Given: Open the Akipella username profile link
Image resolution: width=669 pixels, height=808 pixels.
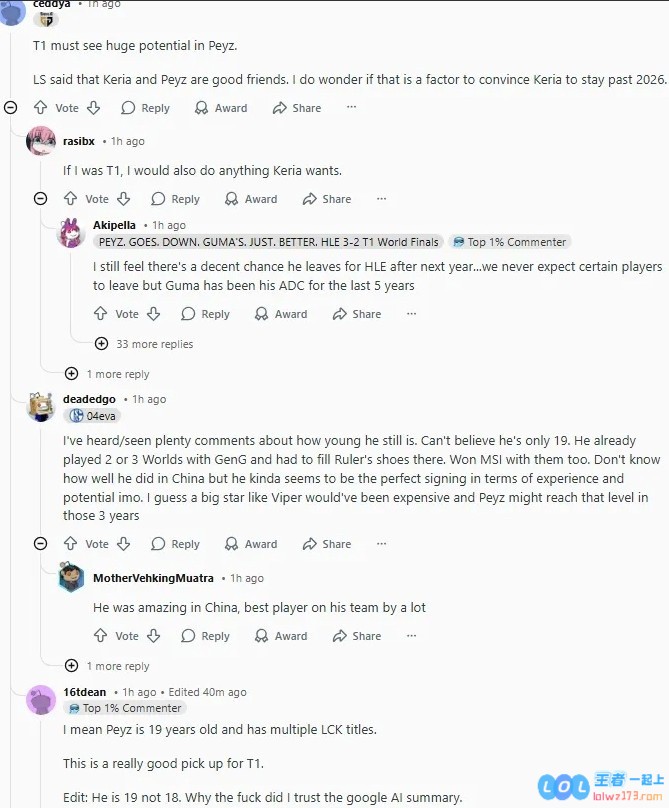Looking at the screenshot, I should (114, 225).
